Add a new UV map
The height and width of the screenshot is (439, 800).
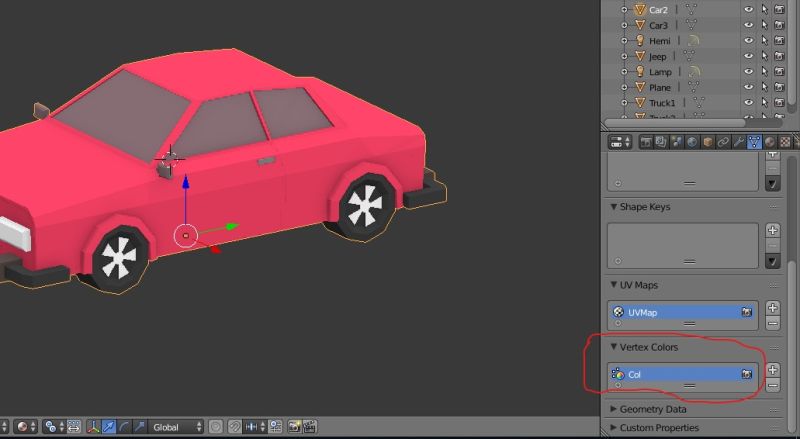point(773,307)
